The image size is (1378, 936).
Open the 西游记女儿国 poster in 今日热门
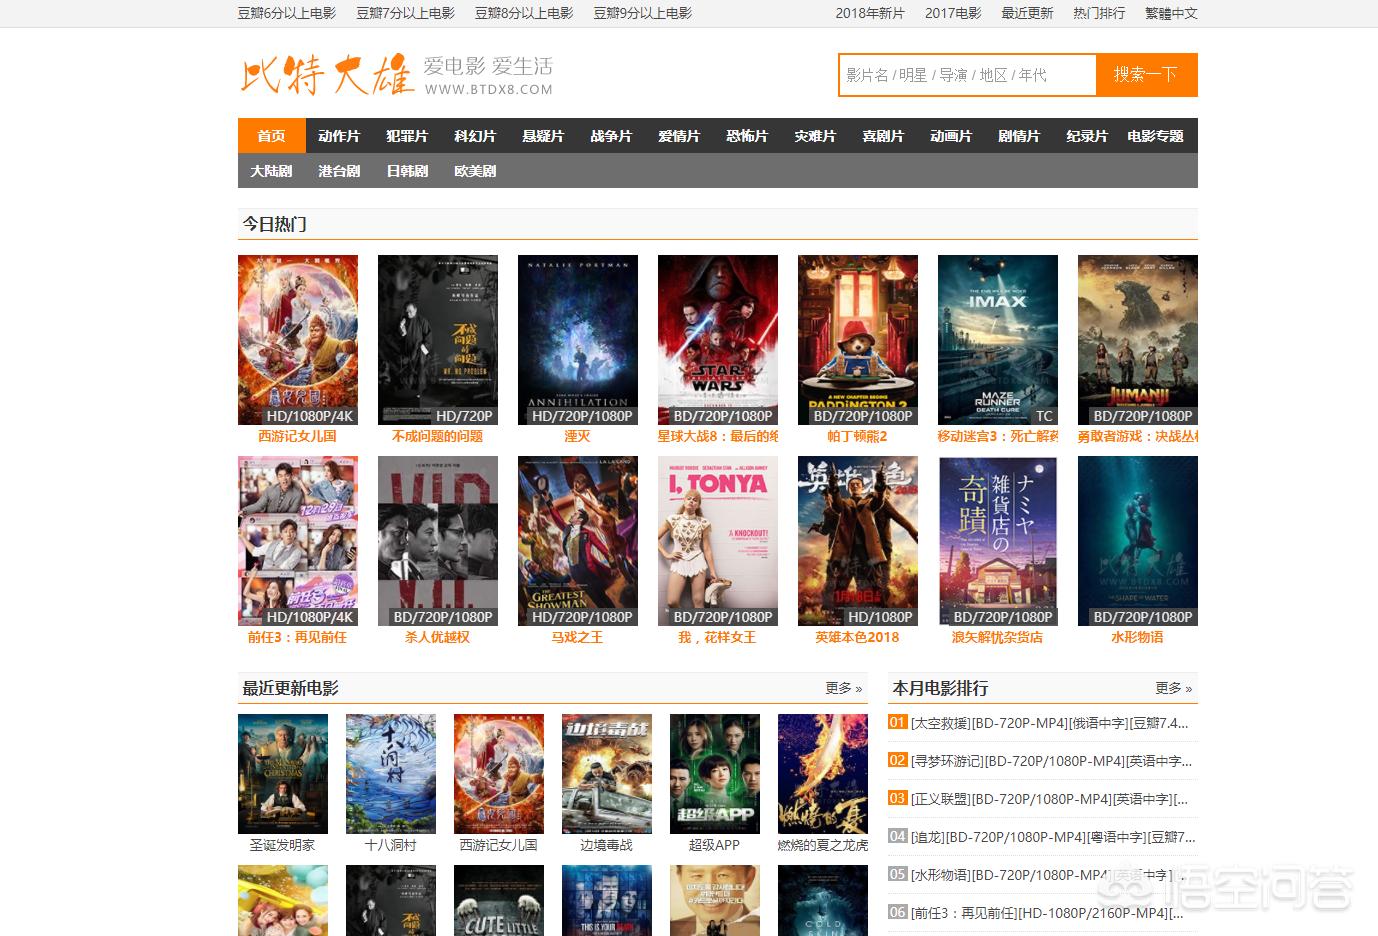(x=298, y=340)
